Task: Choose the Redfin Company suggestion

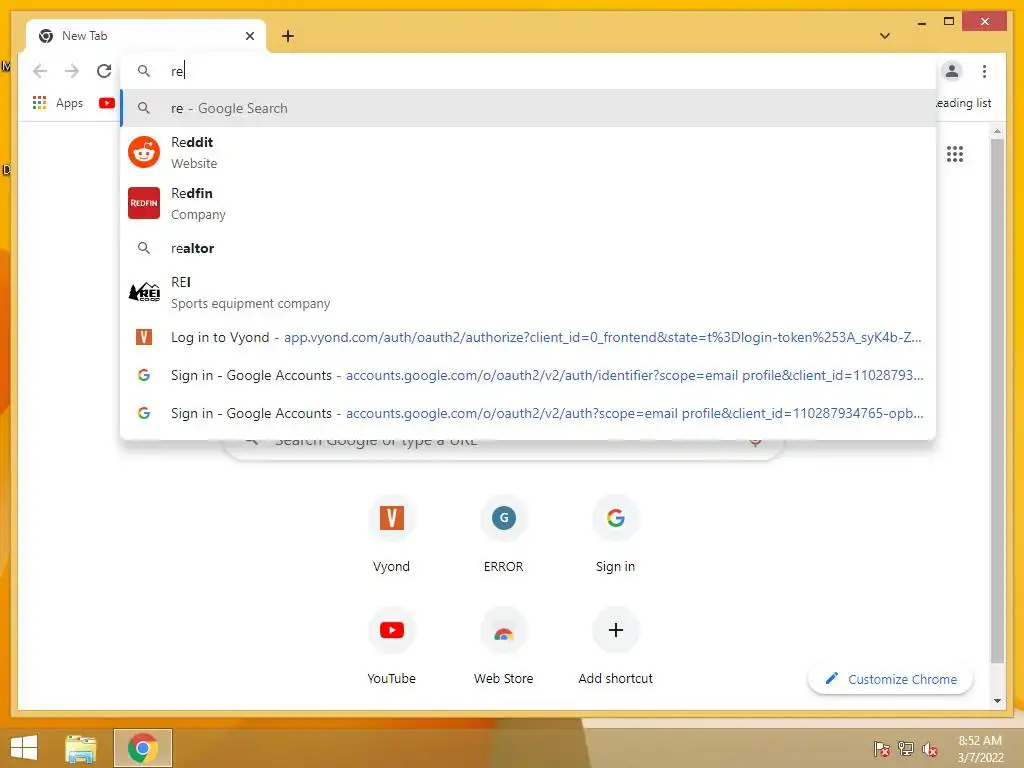Action: 528,203
